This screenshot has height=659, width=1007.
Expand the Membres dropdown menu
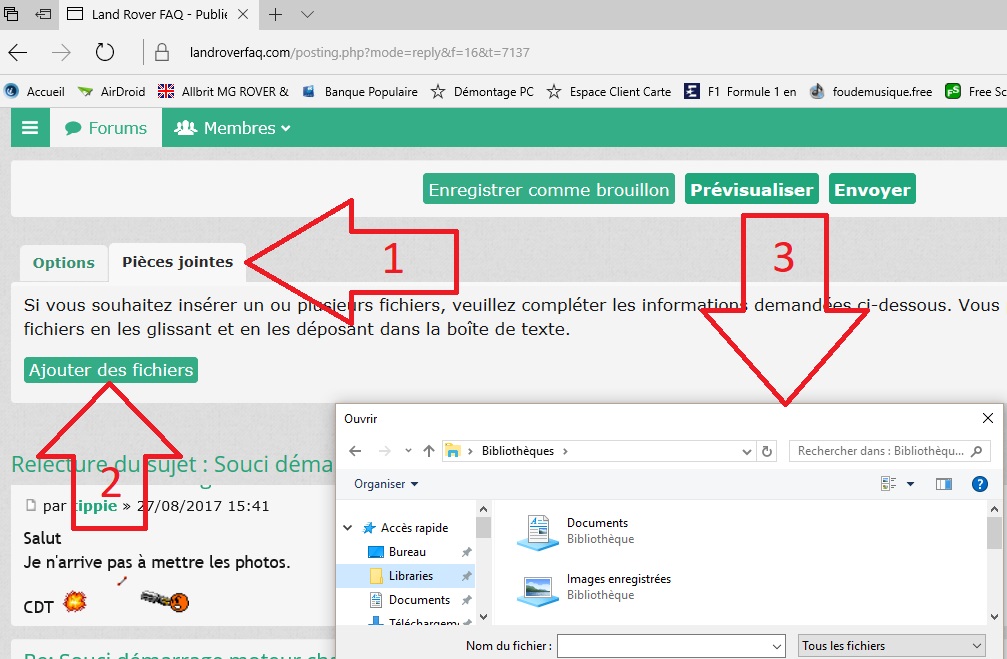click(x=233, y=128)
